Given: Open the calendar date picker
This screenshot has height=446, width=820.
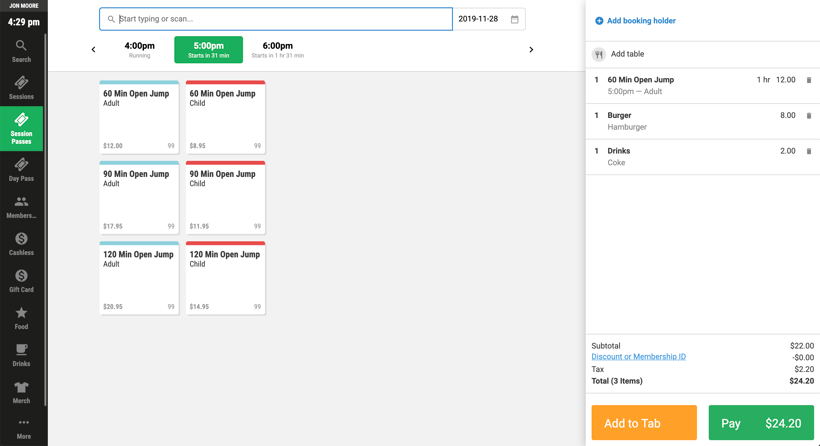Looking at the screenshot, I should coord(515,19).
